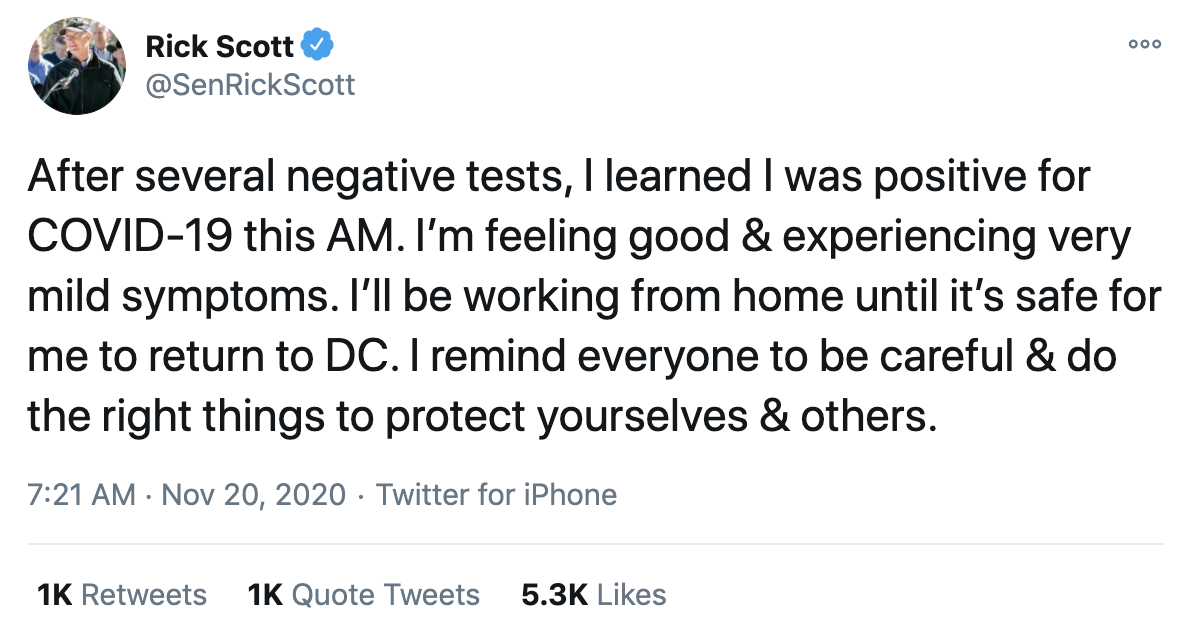Open the three-dot more options menu
Screen dimensions: 1188x643
coord(1144,44)
